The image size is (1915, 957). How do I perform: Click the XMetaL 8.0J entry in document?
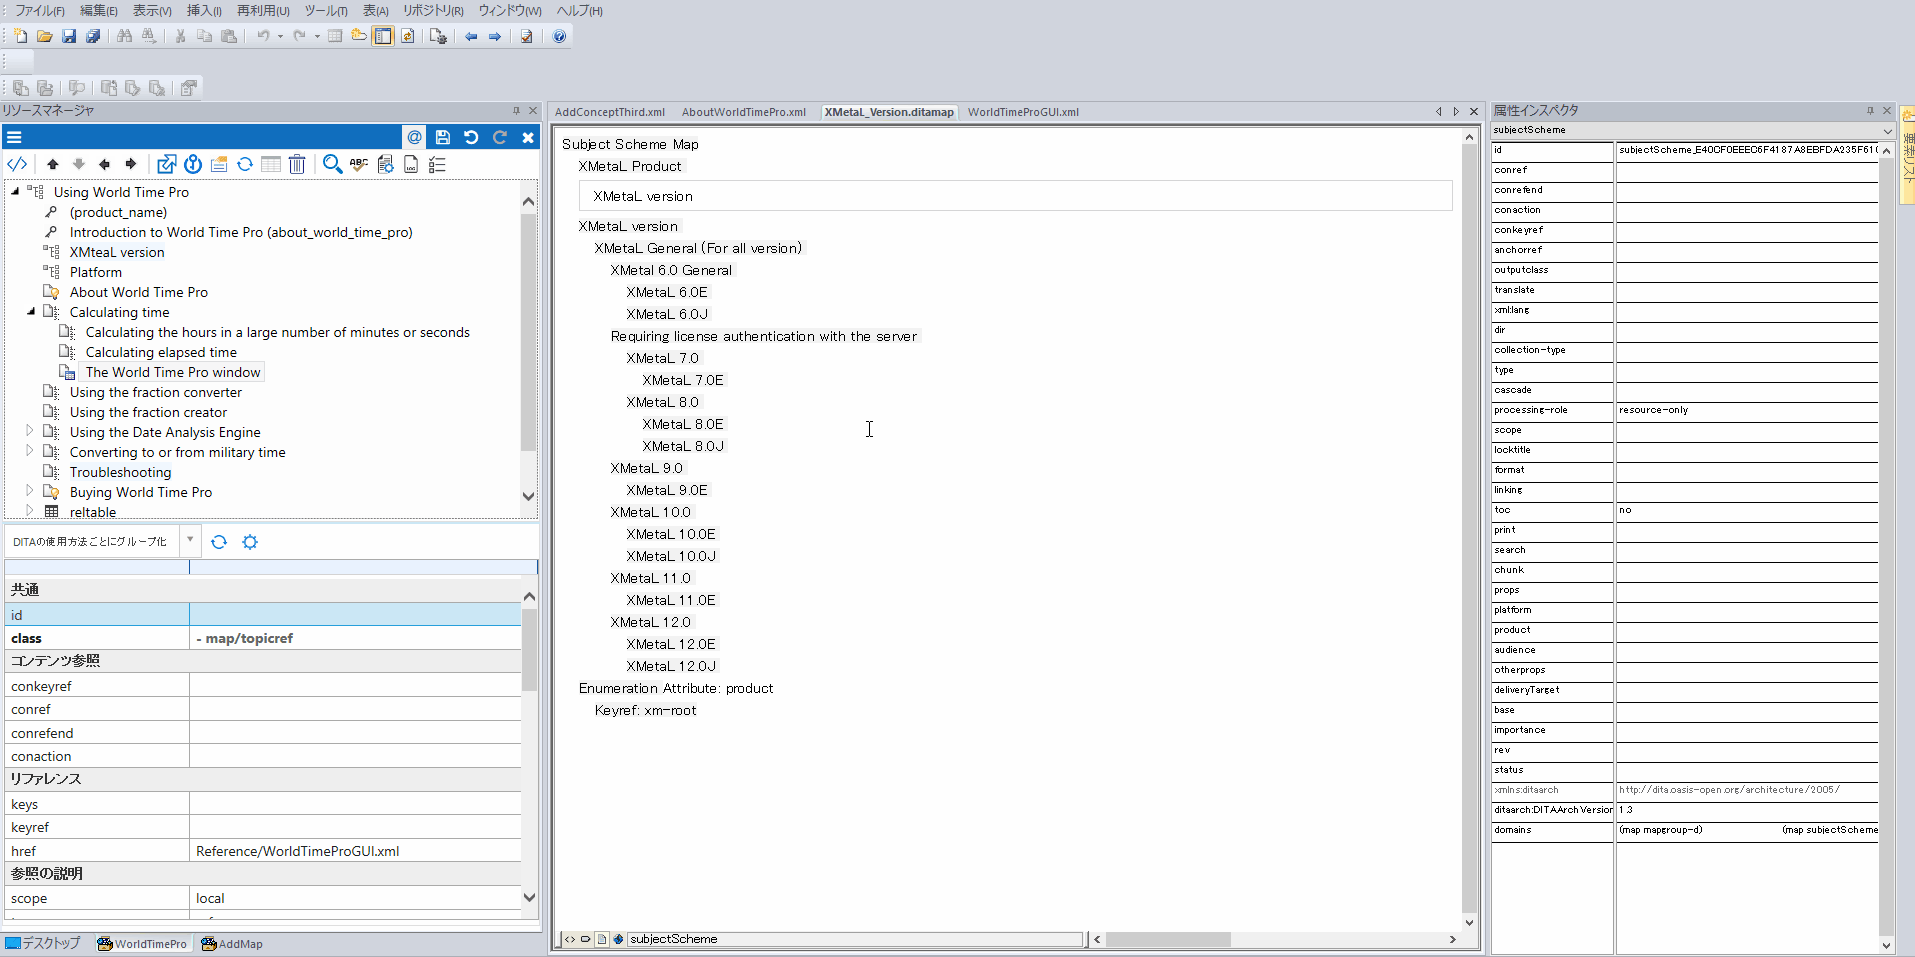click(x=683, y=446)
